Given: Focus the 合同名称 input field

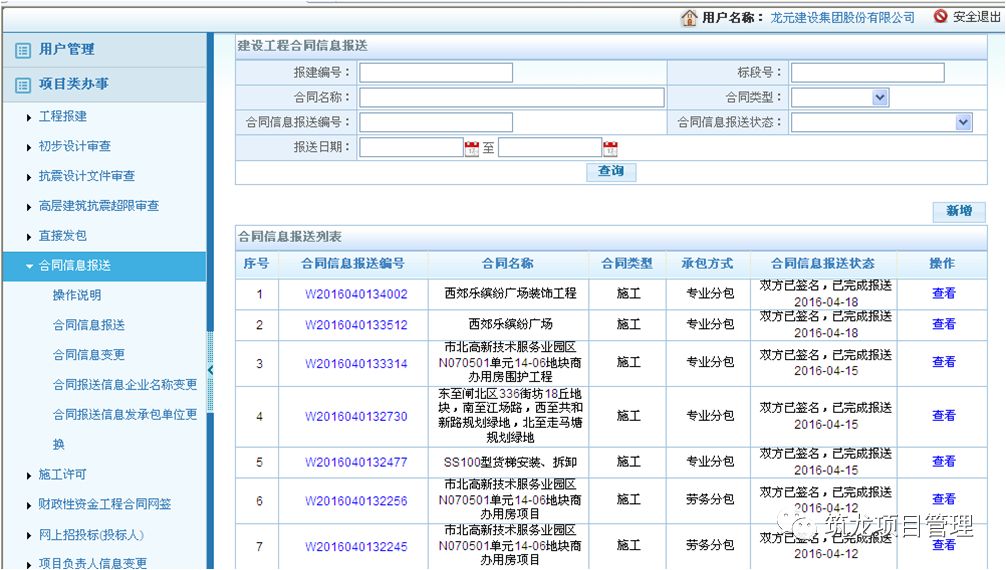Looking at the screenshot, I should (511, 98).
